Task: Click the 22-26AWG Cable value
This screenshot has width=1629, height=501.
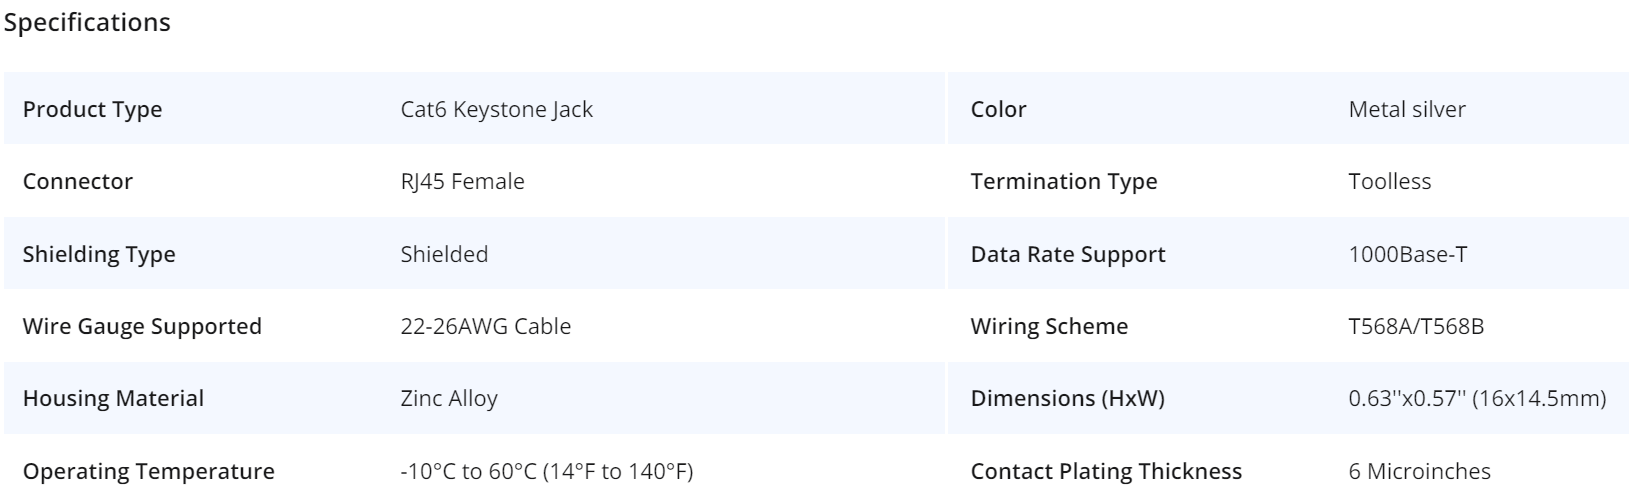Action: click(485, 326)
